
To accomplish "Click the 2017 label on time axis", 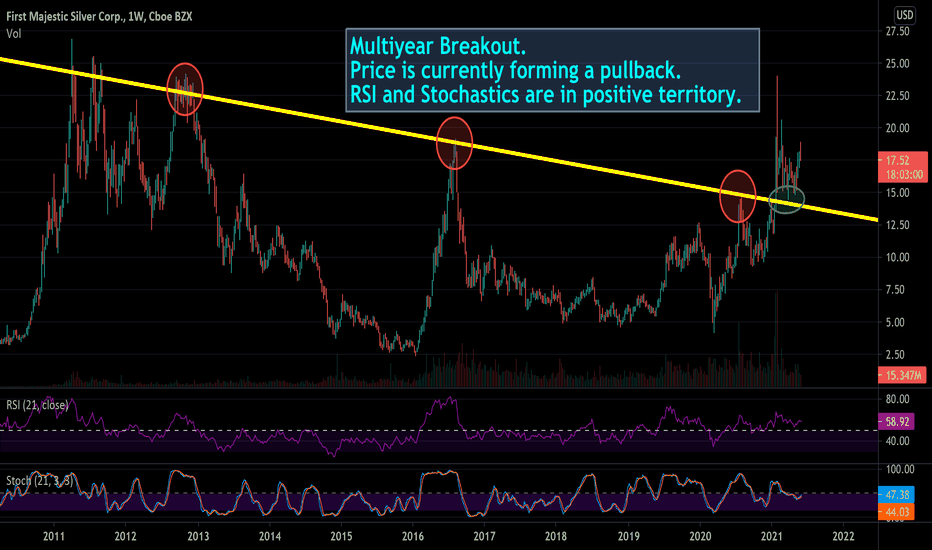I will tap(484, 536).
